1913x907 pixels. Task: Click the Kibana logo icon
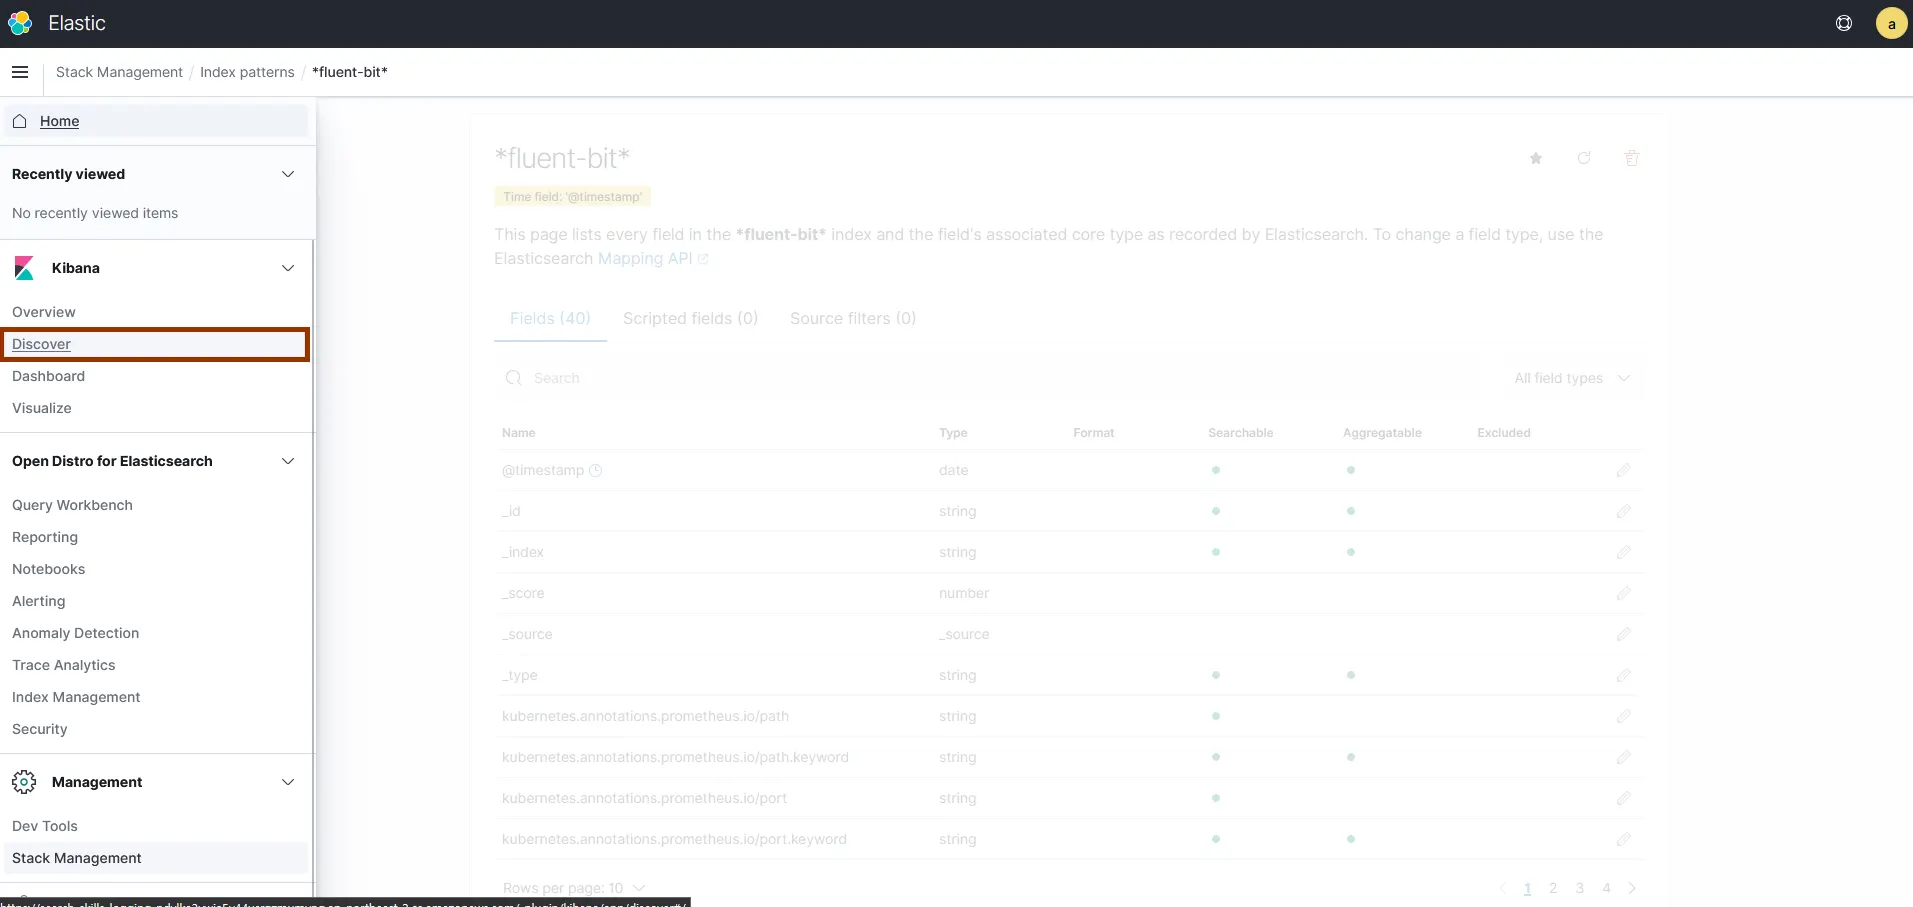pyautogui.click(x=24, y=268)
